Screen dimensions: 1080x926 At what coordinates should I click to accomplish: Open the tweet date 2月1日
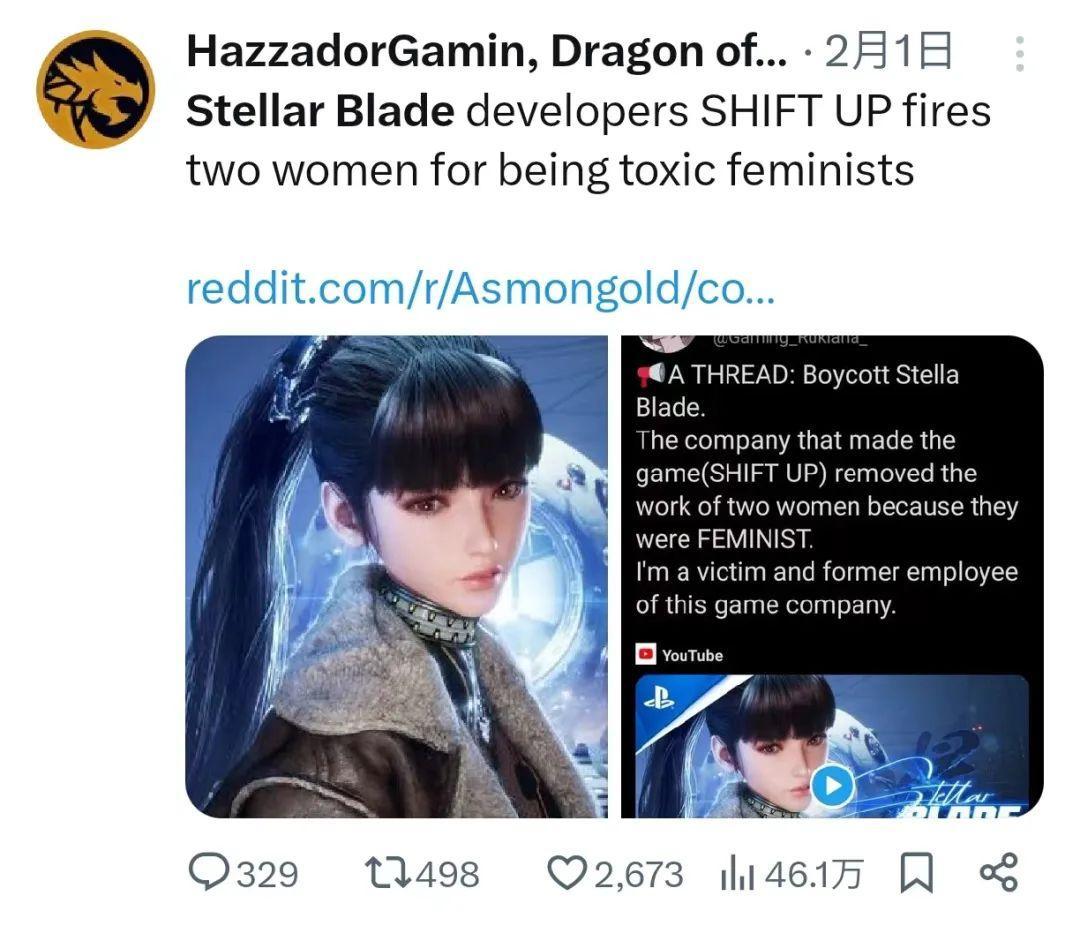click(x=888, y=52)
